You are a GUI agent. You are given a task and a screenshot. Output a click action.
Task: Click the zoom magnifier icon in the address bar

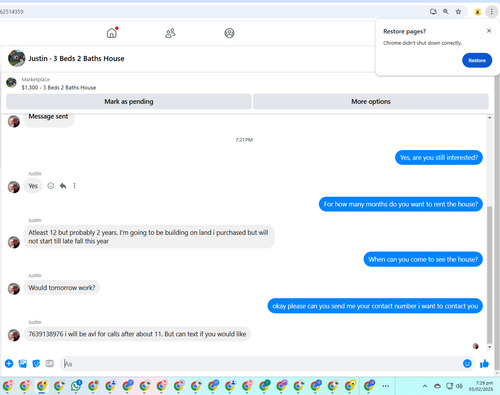point(446,12)
